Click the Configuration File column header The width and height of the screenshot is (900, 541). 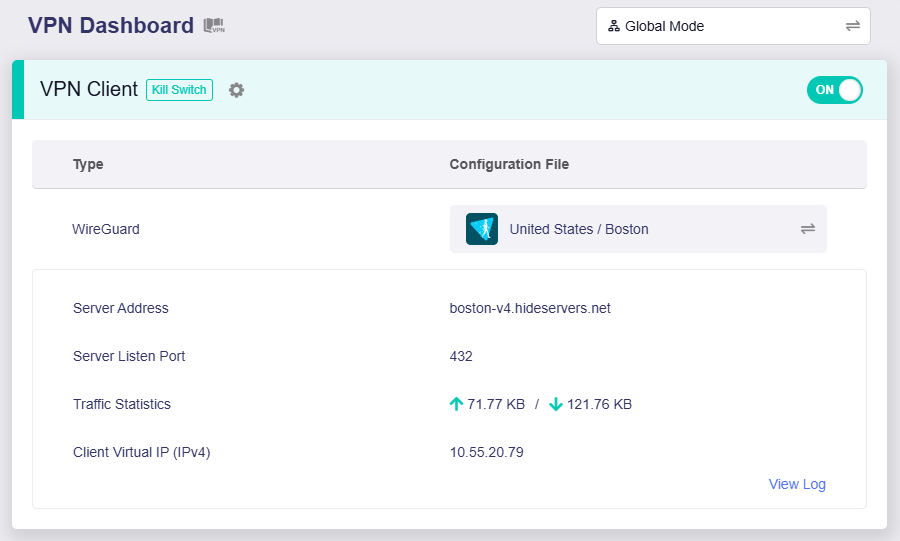[x=509, y=164]
